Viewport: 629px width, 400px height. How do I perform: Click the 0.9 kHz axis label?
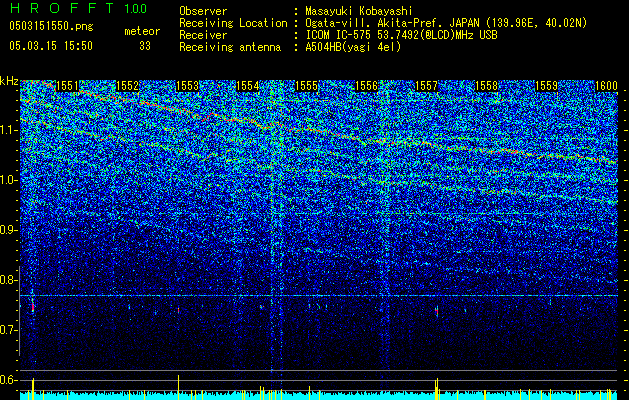(8, 230)
